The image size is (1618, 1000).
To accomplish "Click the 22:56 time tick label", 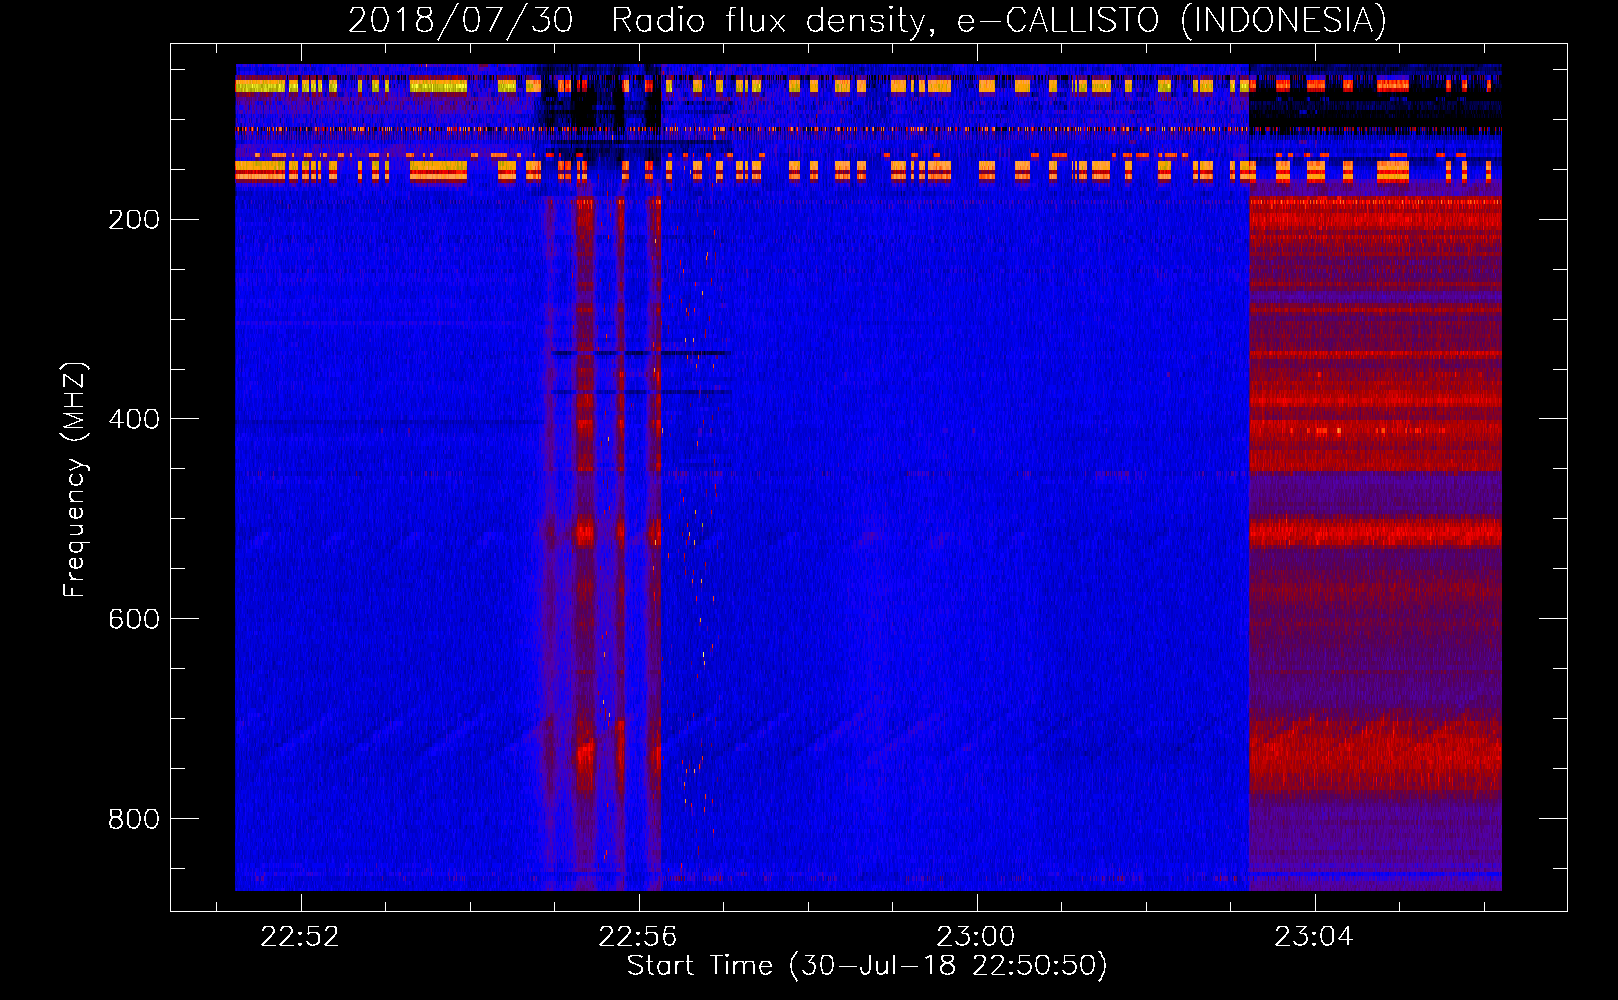I will click(x=638, y=937).
